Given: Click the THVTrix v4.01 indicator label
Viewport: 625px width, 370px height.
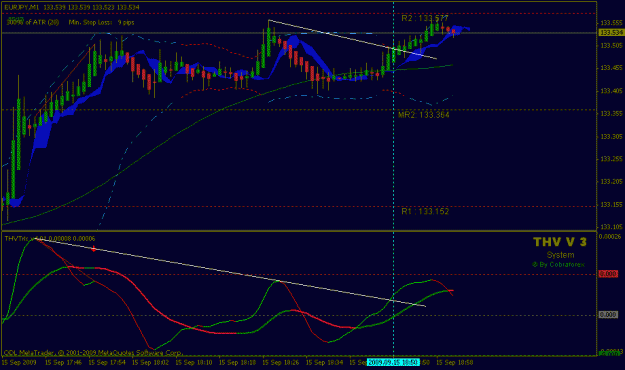Looking at the screenshot, I should pos(50,238).
